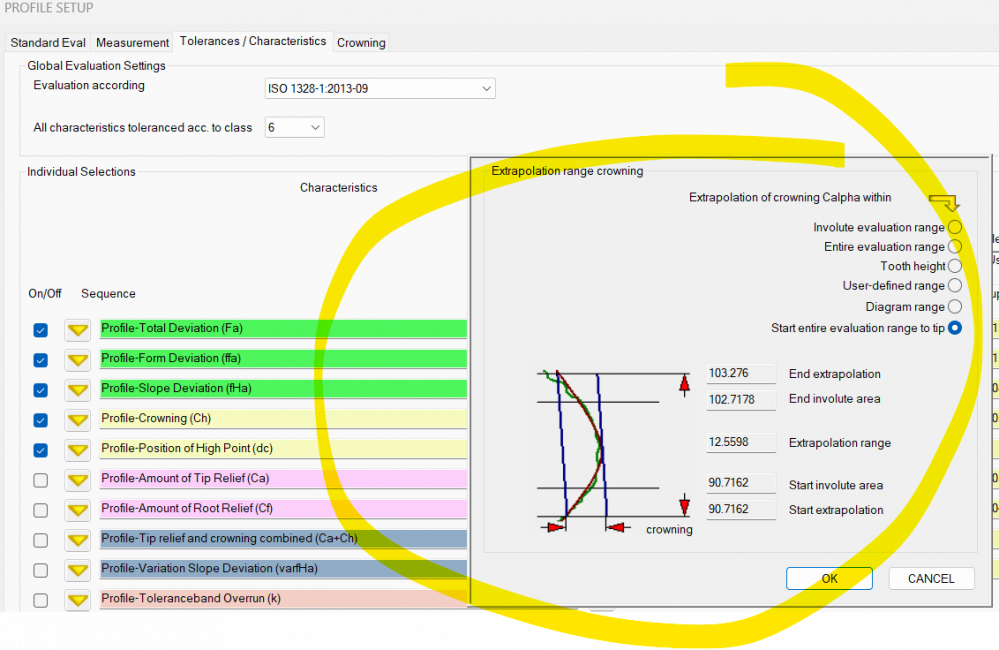The width and height of the screenshot is (999, 650).
Task: Click yellow arrow icon beside Position of High Point
Action: point(78,450)
